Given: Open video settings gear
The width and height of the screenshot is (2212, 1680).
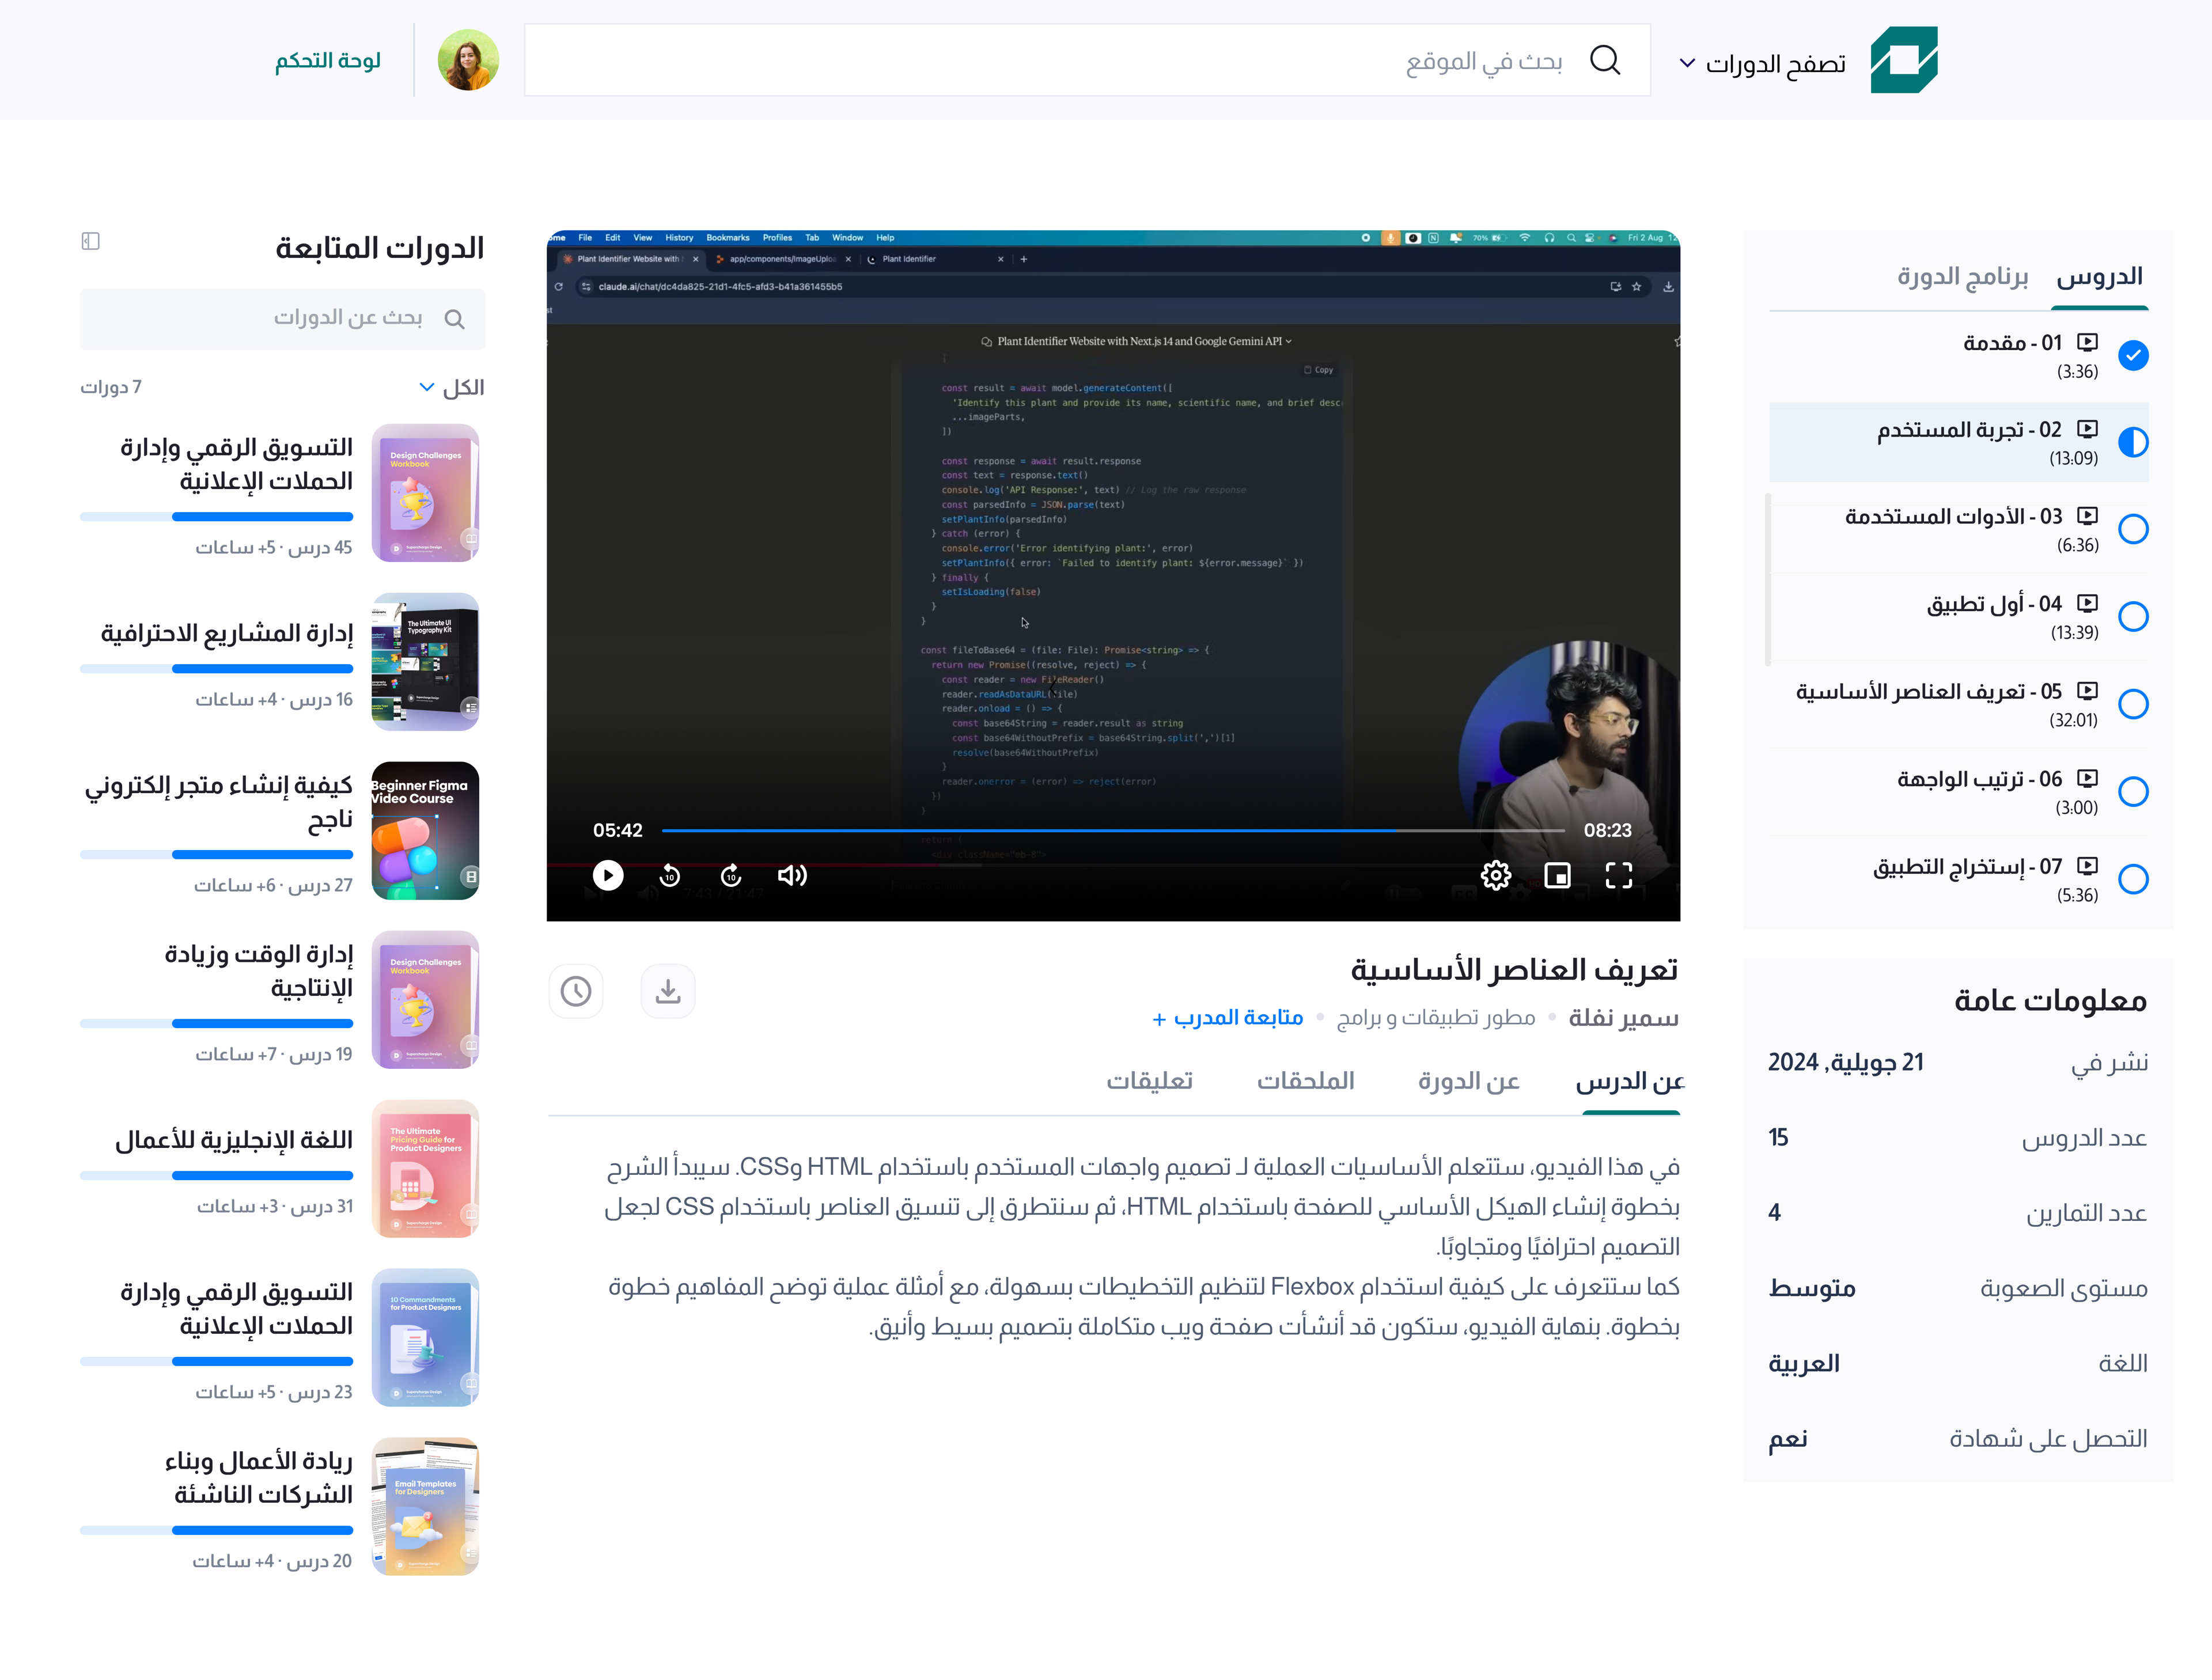Looking at the screenshot, I should 1496,876.
